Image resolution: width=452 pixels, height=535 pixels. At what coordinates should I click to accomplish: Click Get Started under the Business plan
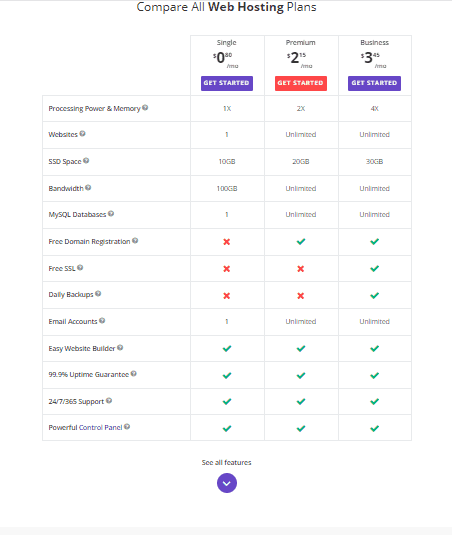tap(375, 83)
